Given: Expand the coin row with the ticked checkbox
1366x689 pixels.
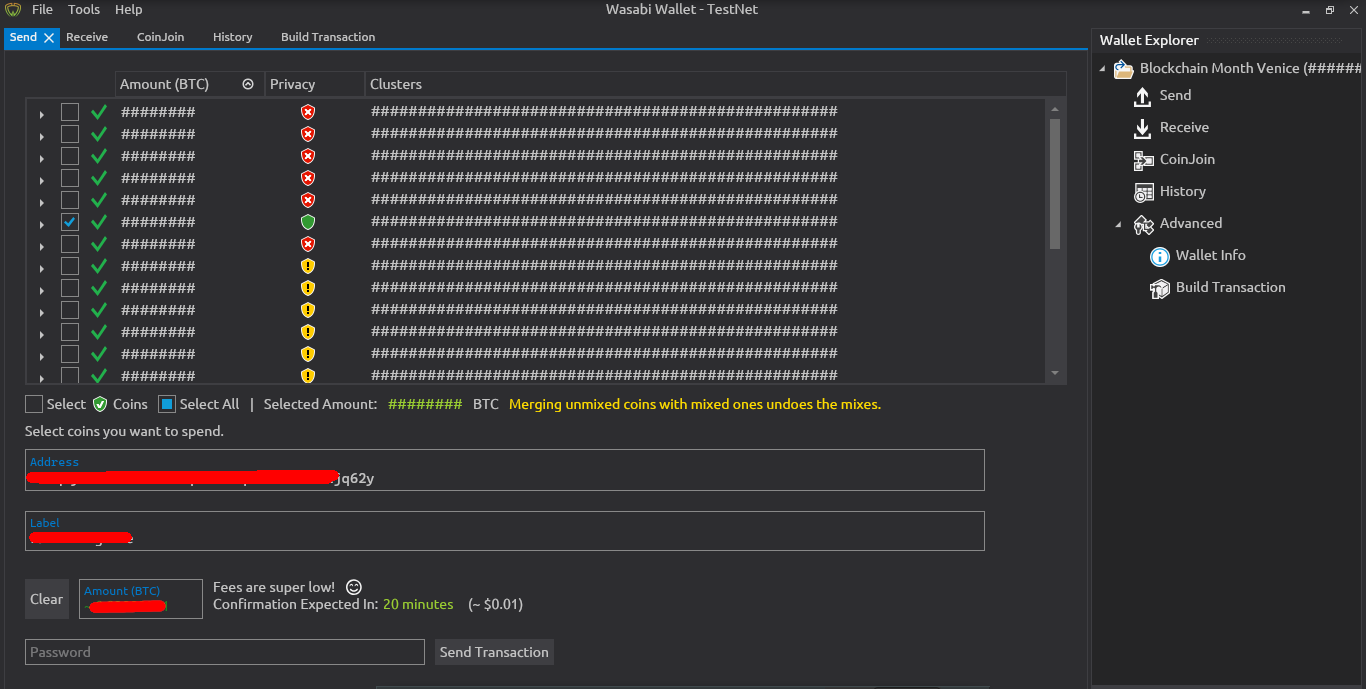Looking at the screenshot, I should [x=41, y=224].
